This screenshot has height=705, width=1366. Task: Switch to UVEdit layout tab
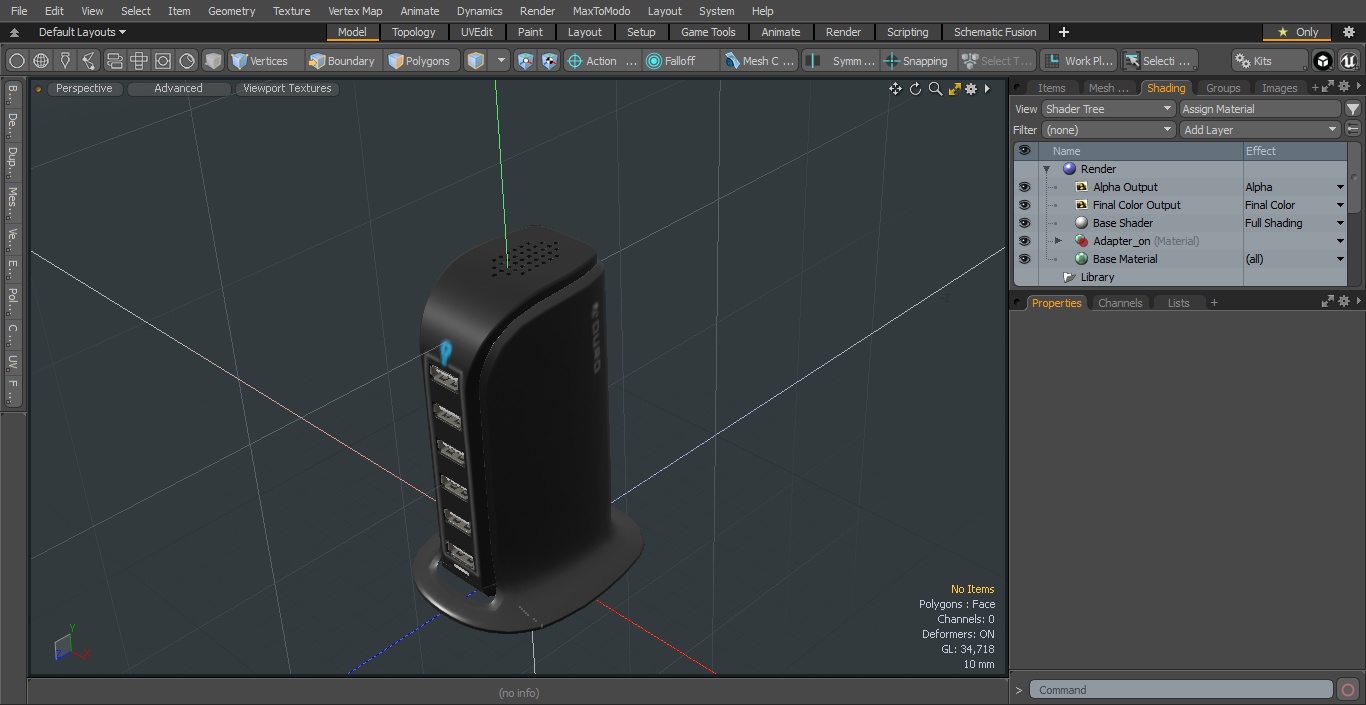[x=477, y=32]
